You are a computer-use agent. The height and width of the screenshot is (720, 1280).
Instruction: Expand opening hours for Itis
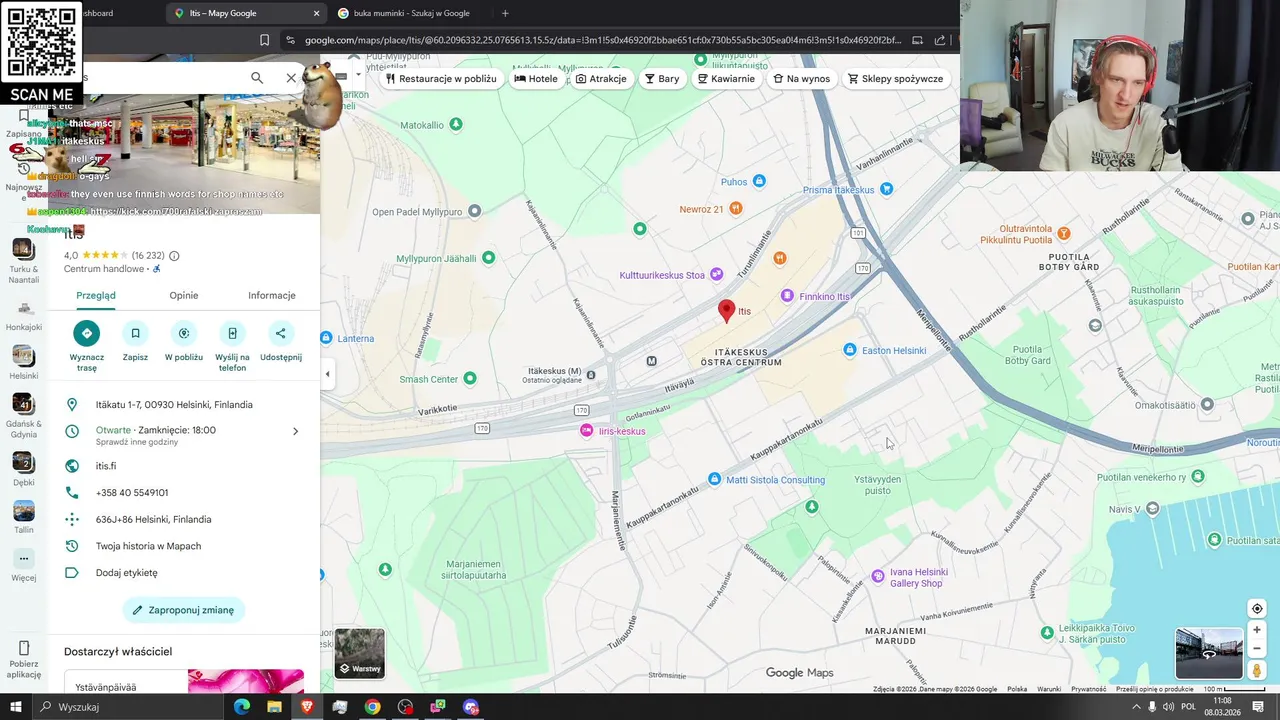tap(295, 431)
